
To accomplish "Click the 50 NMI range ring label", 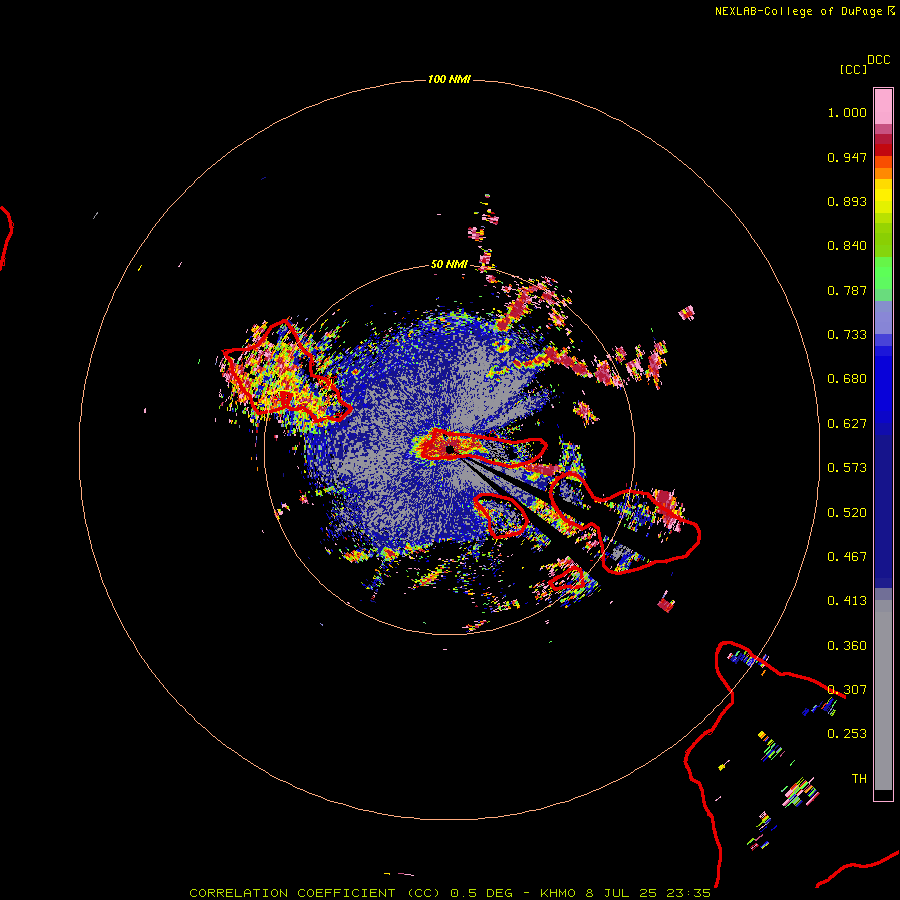I will click(x=449, y=264).
